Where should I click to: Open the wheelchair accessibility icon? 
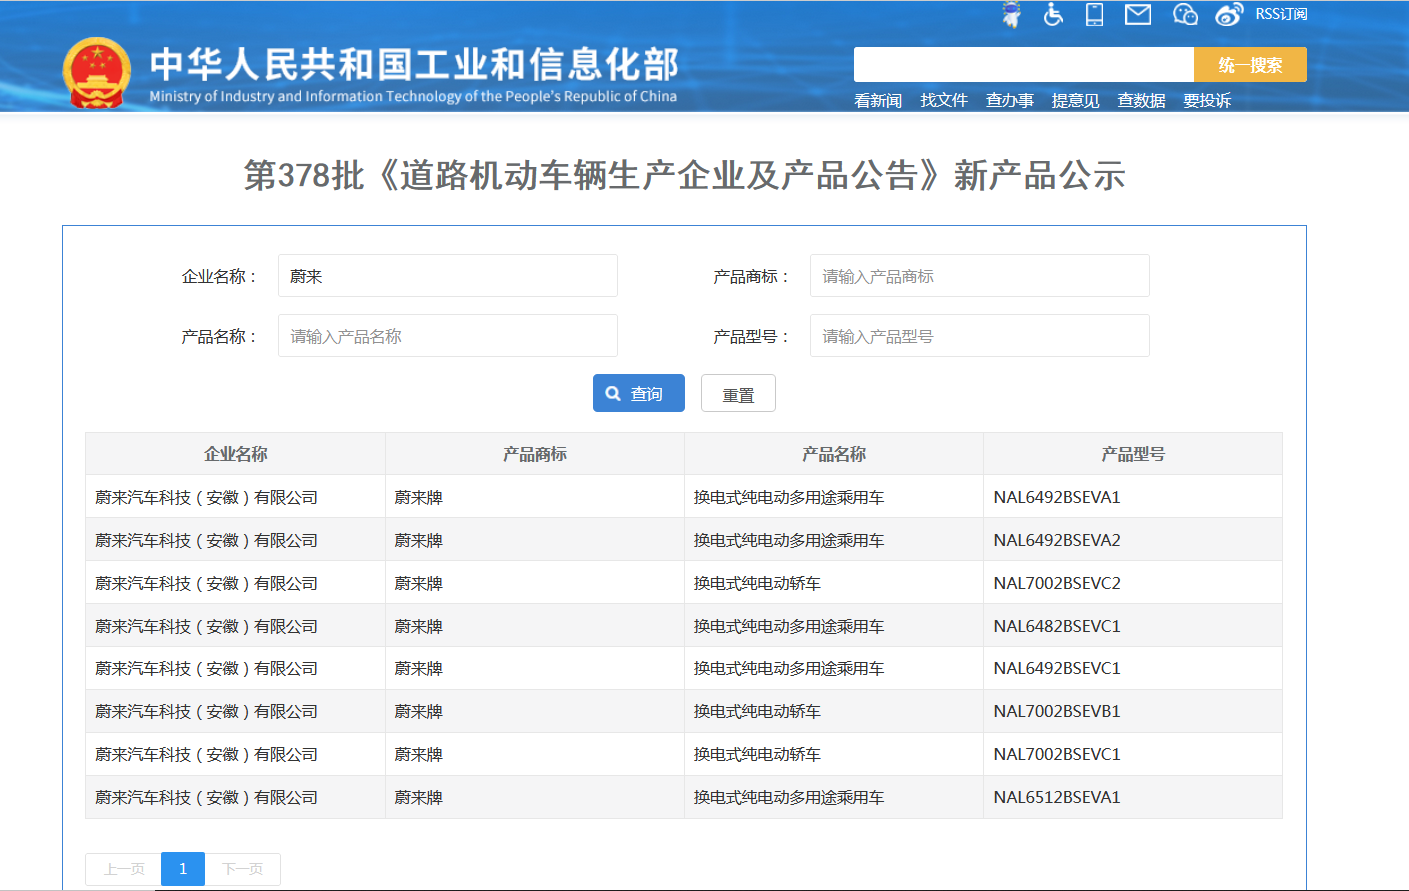(x=1053, y=14)
